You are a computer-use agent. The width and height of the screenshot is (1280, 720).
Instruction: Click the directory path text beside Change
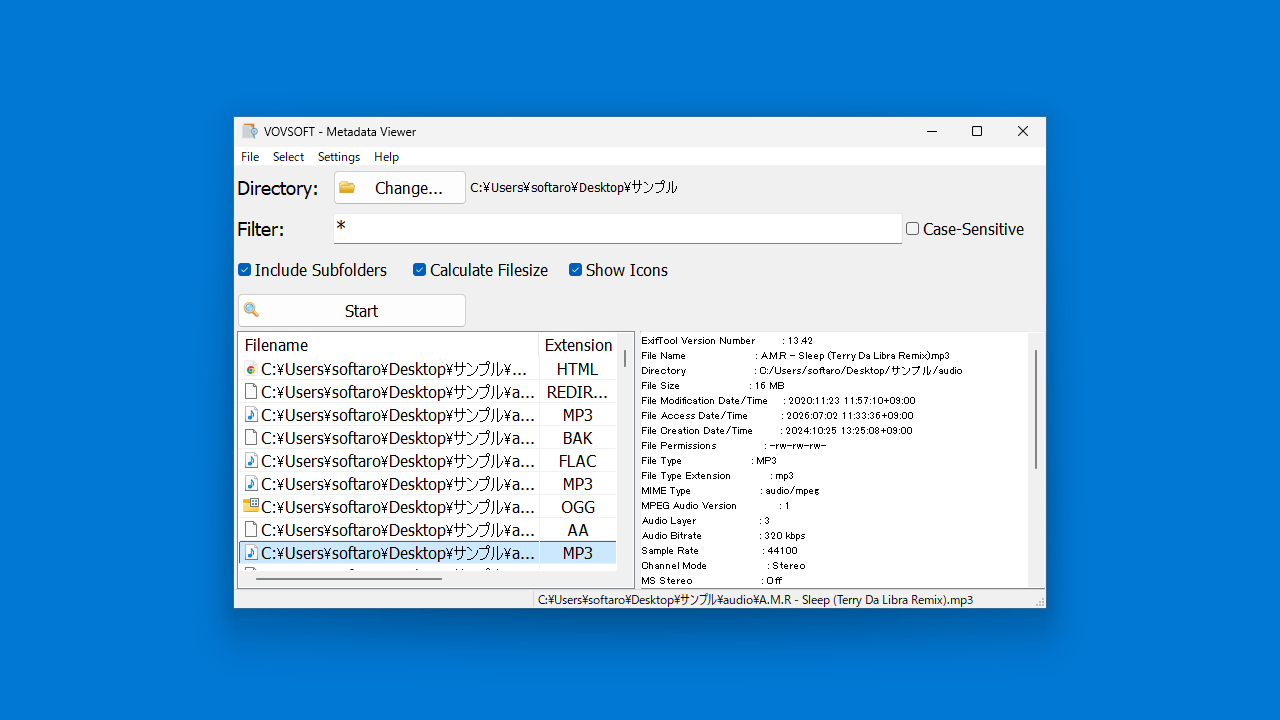574,187
